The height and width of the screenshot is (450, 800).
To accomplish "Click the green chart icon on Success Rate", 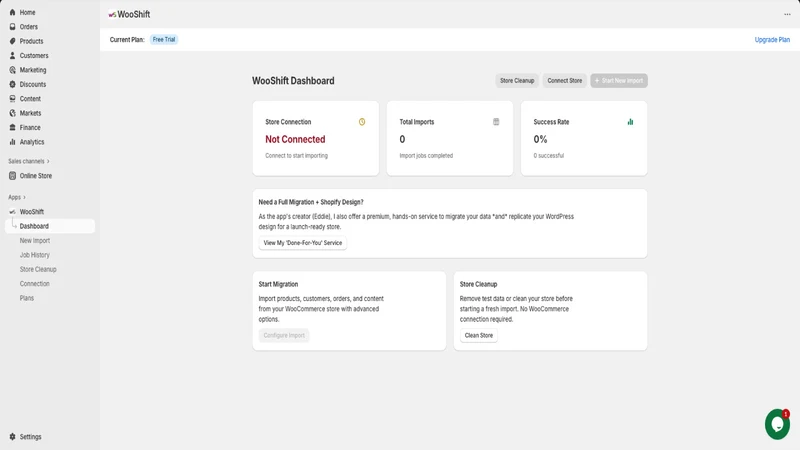I will (x=630, y=122).
